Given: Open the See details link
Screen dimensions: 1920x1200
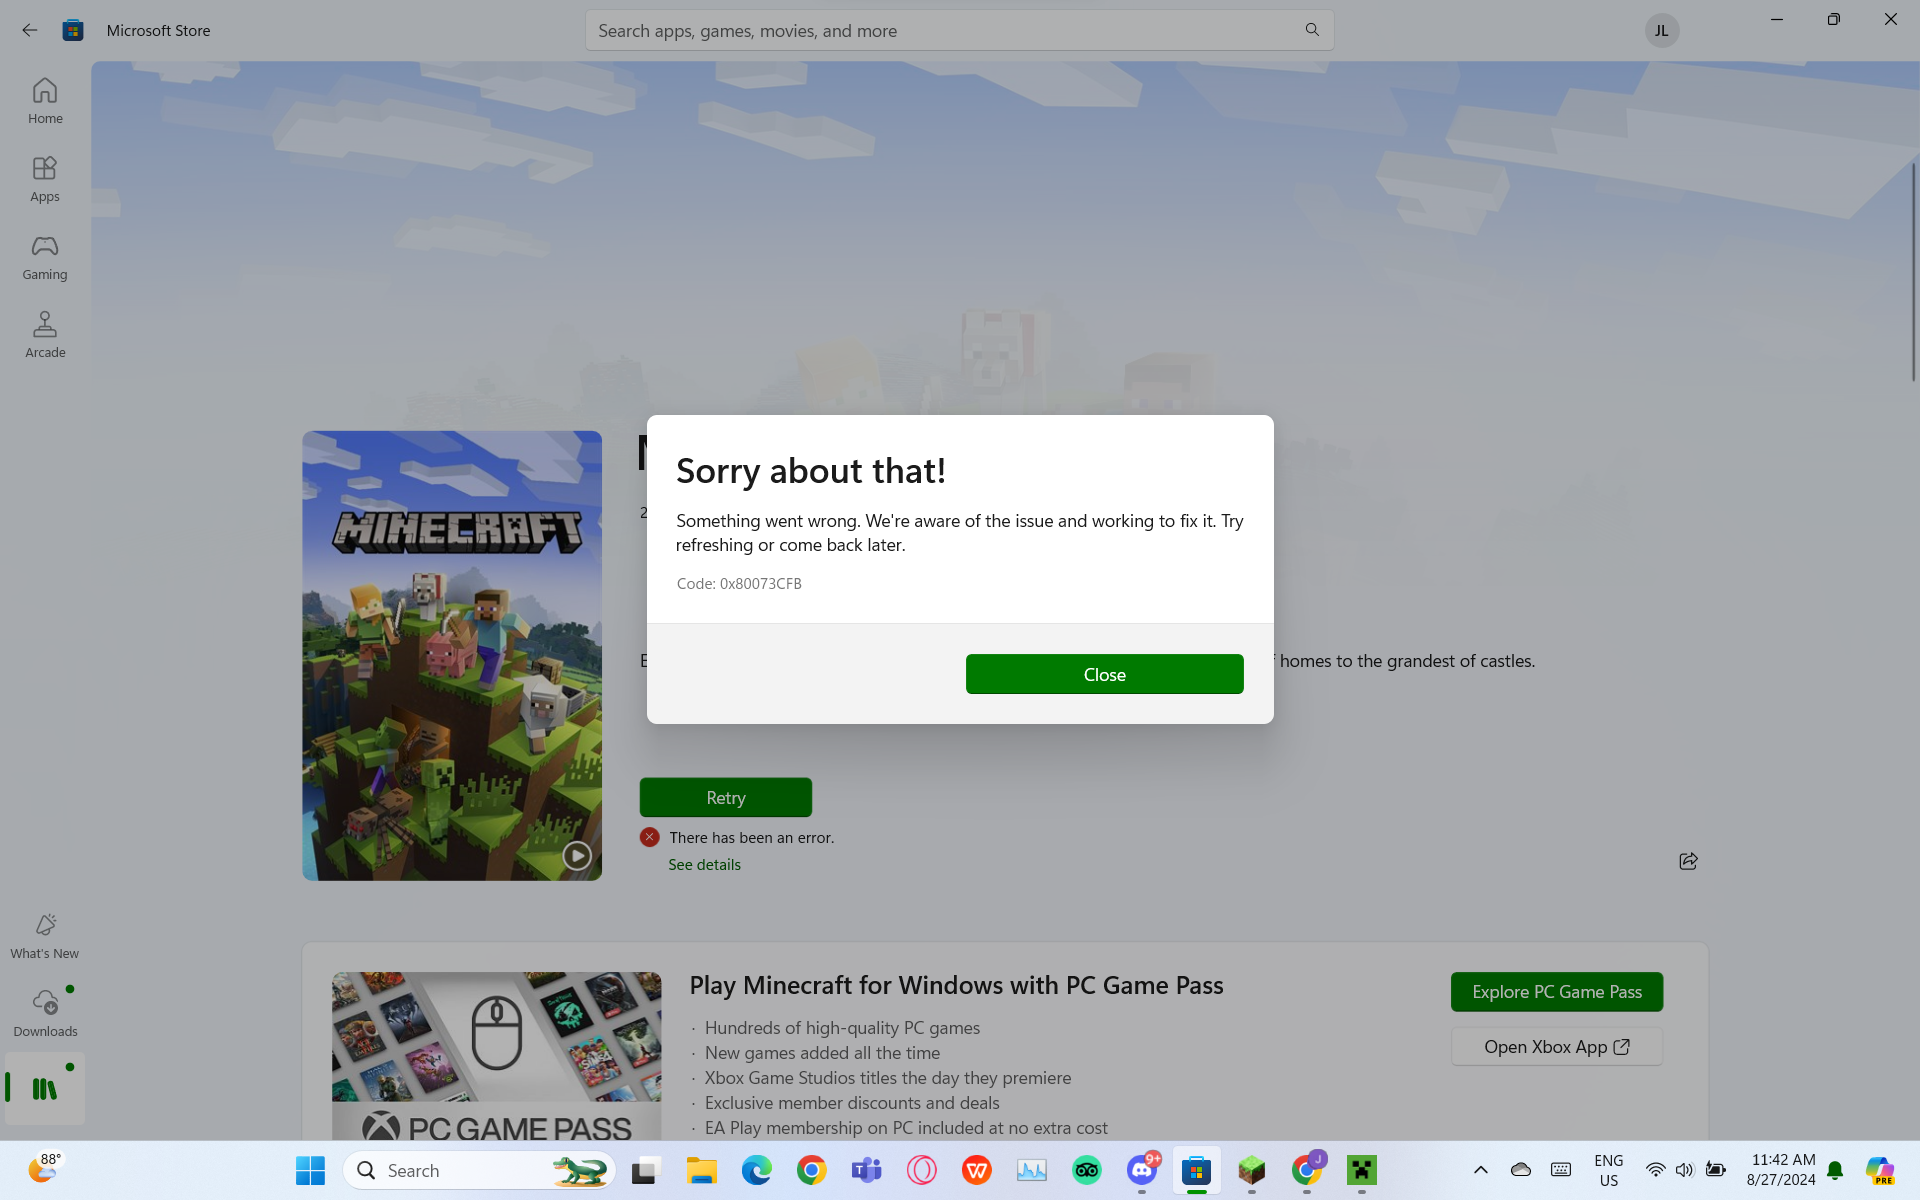Looking at the screenshot, I should 704,864.
